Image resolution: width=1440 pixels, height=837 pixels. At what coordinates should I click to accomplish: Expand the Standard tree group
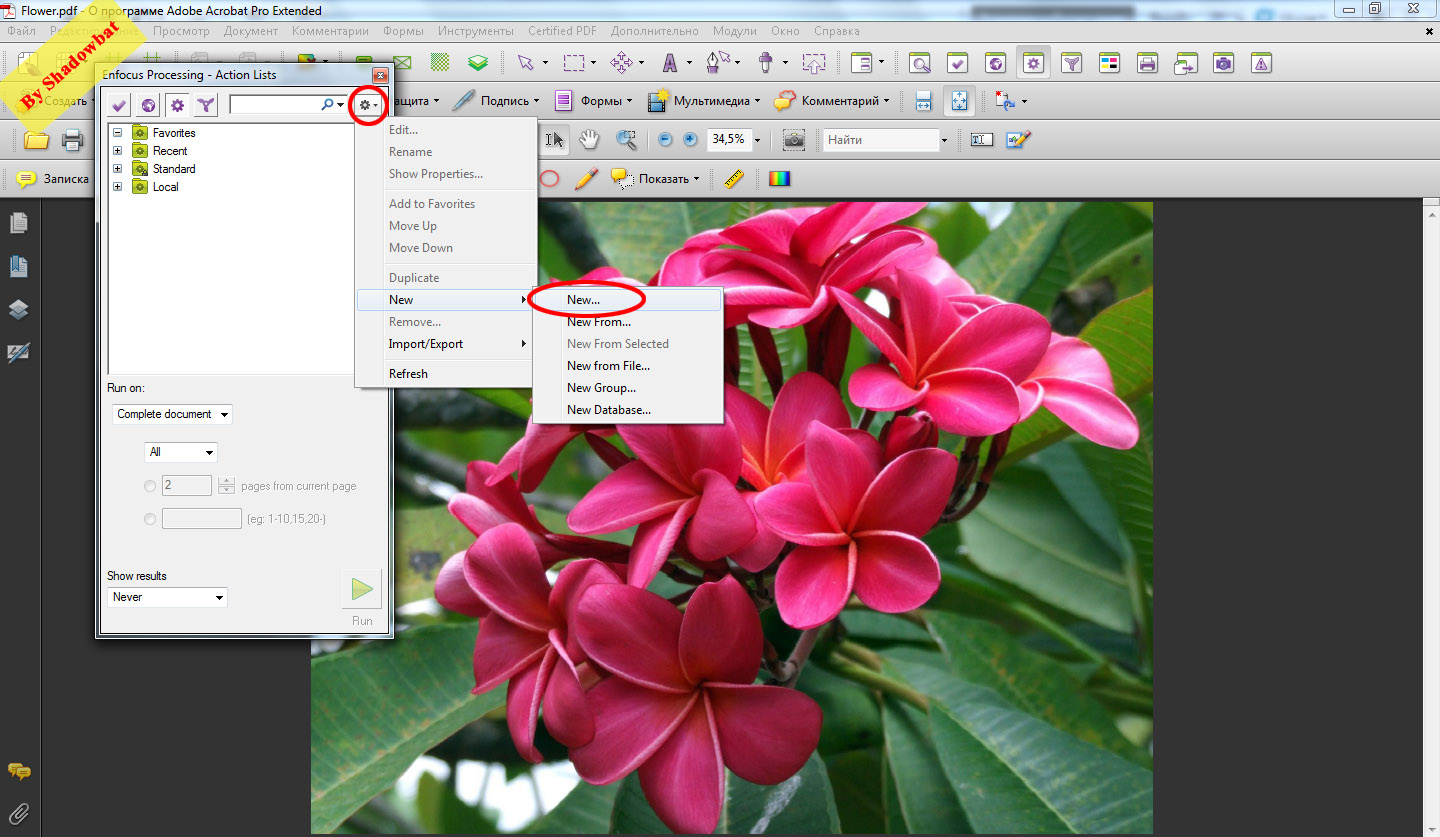click(117, 169)
